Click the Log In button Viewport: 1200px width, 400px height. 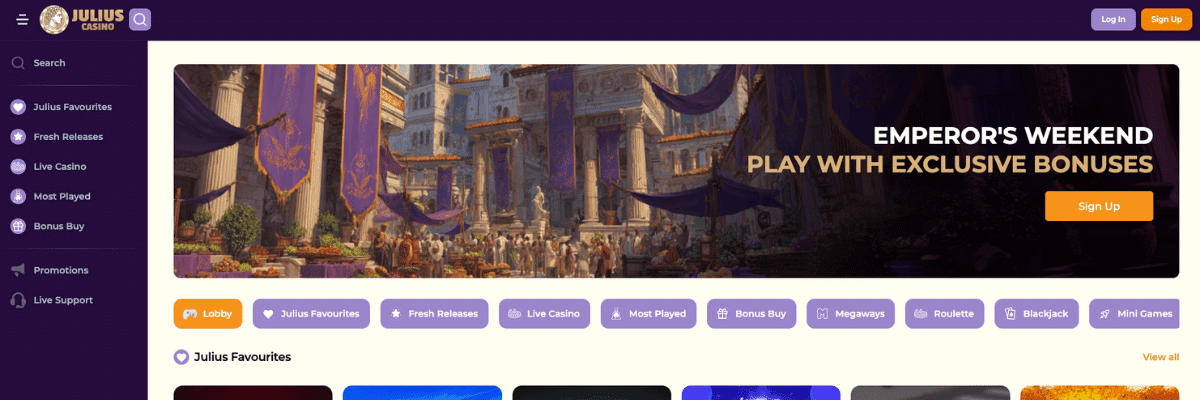[1113, 19]
